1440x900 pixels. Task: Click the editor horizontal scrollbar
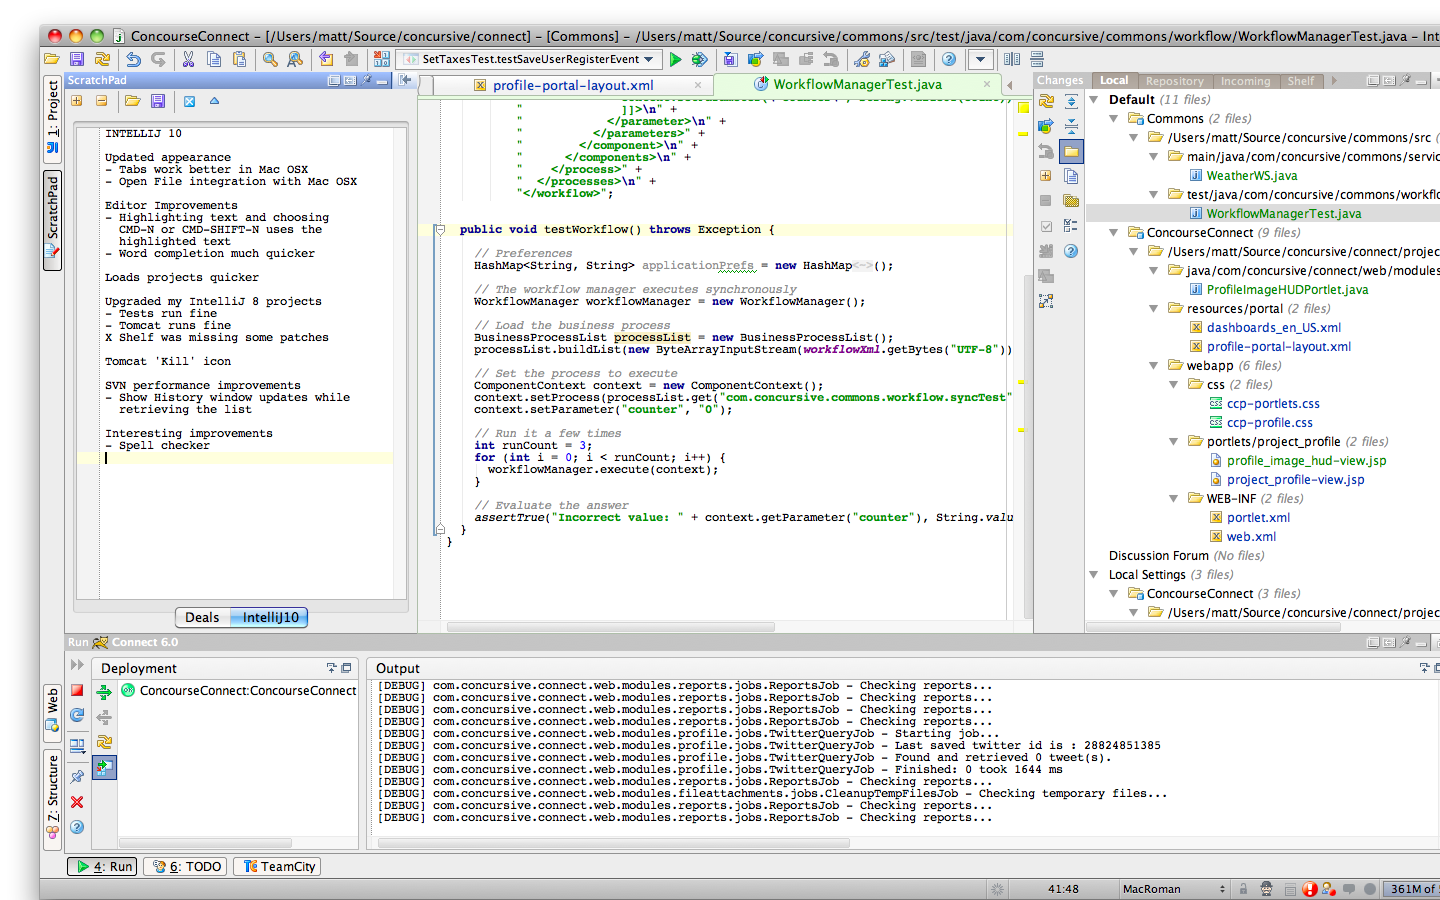pos(610,628)
